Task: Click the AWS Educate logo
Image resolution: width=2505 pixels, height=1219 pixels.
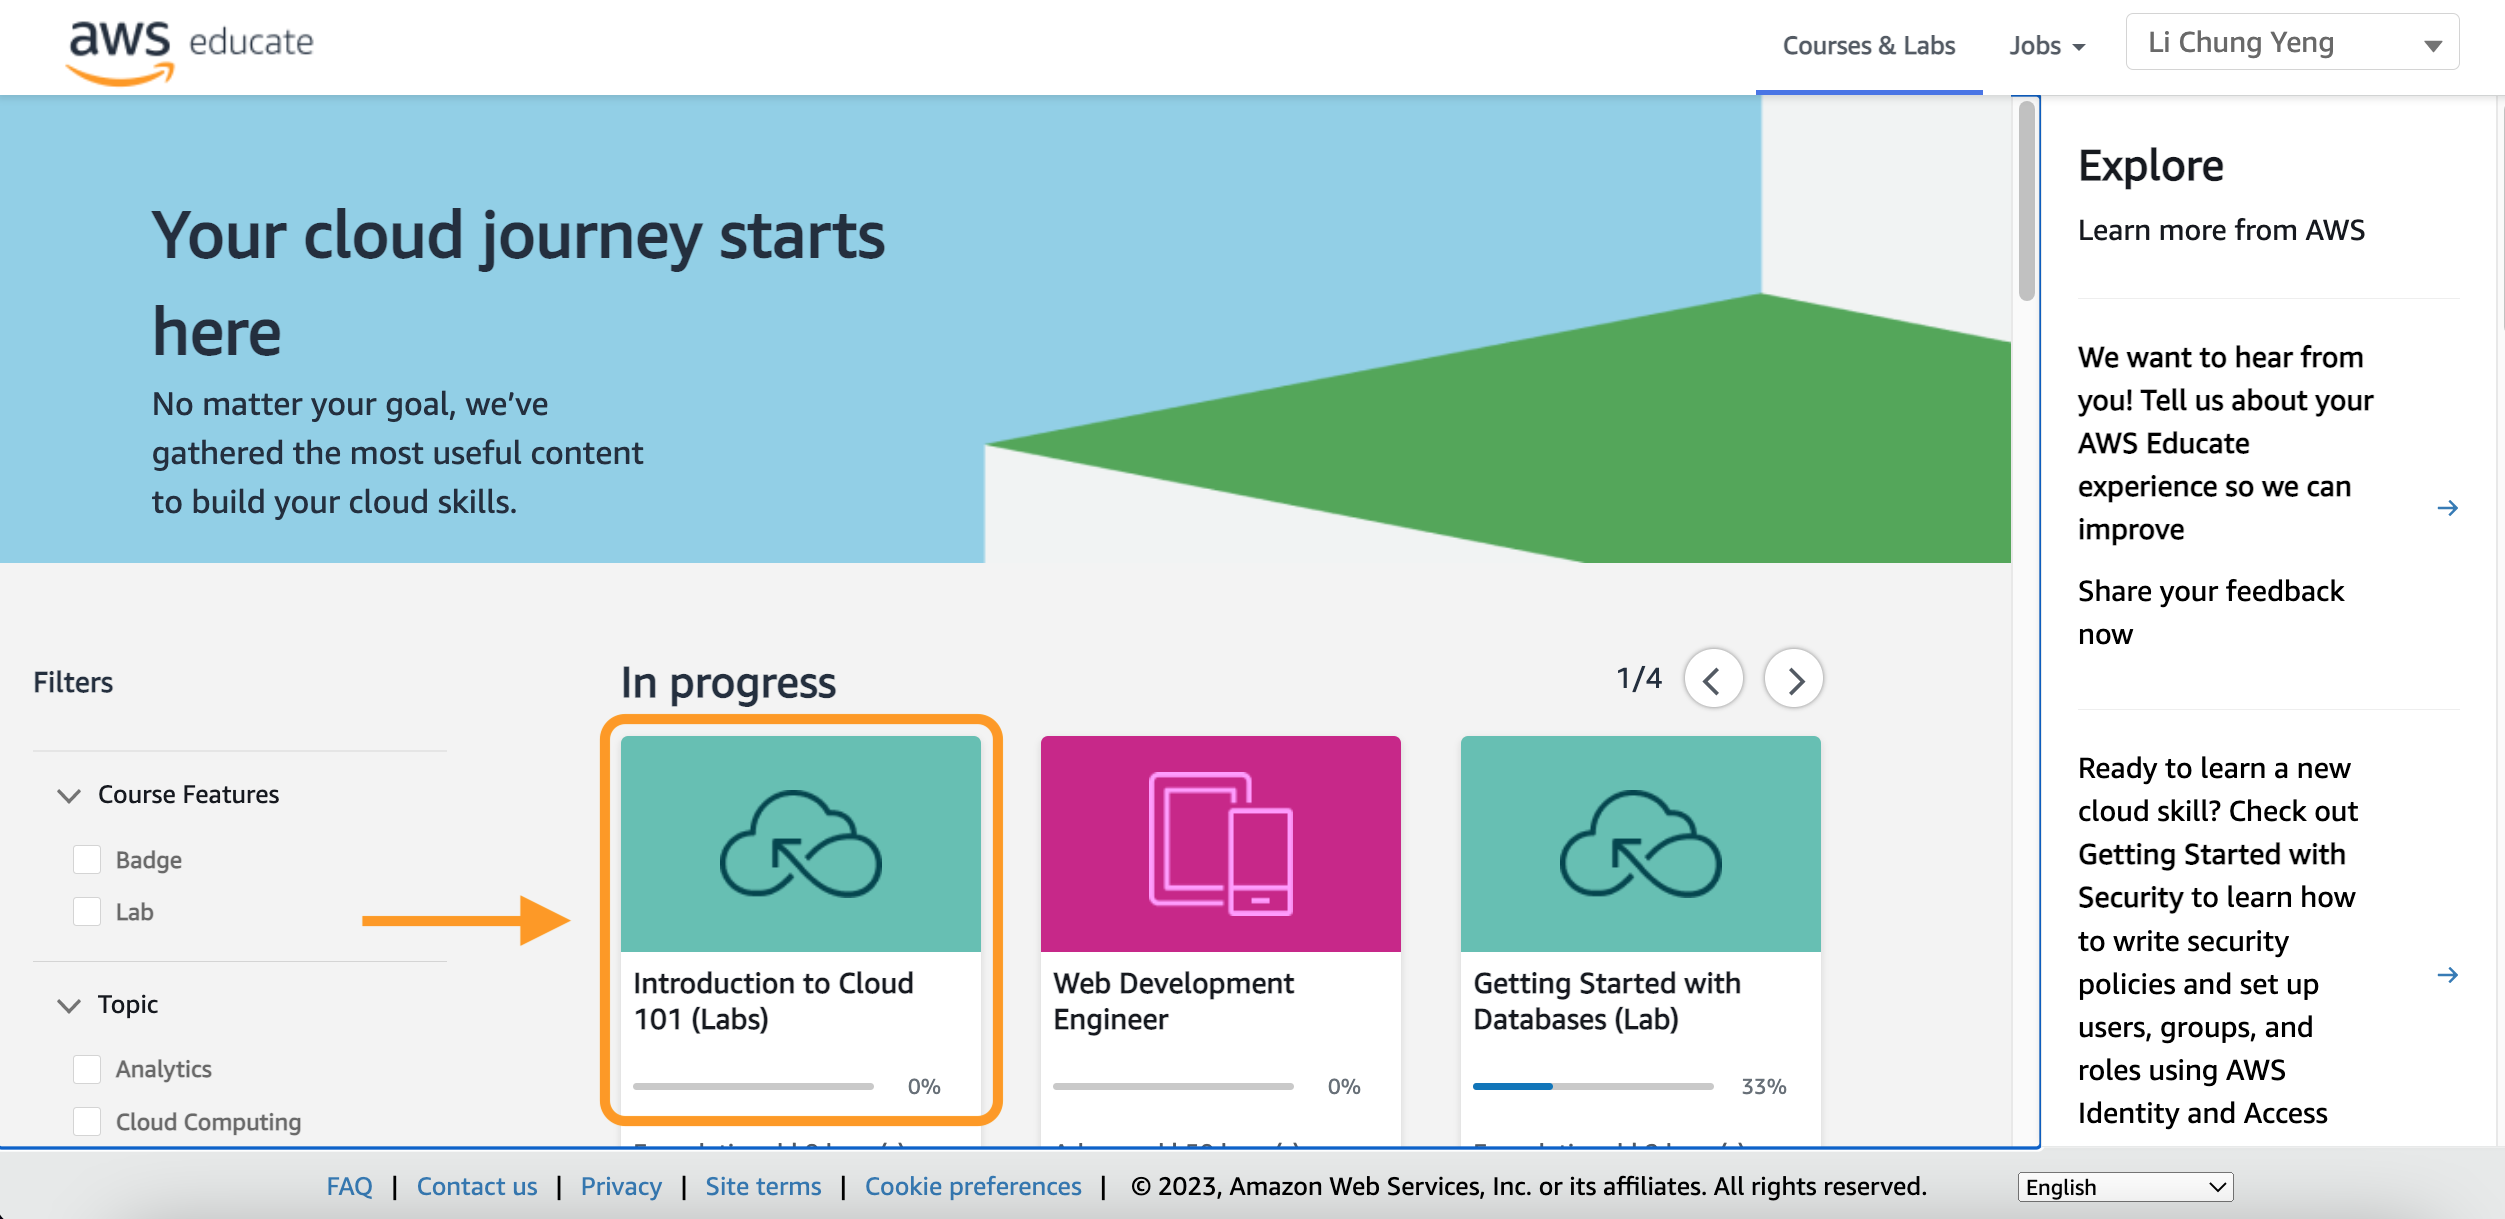Action: pos(190,48)
